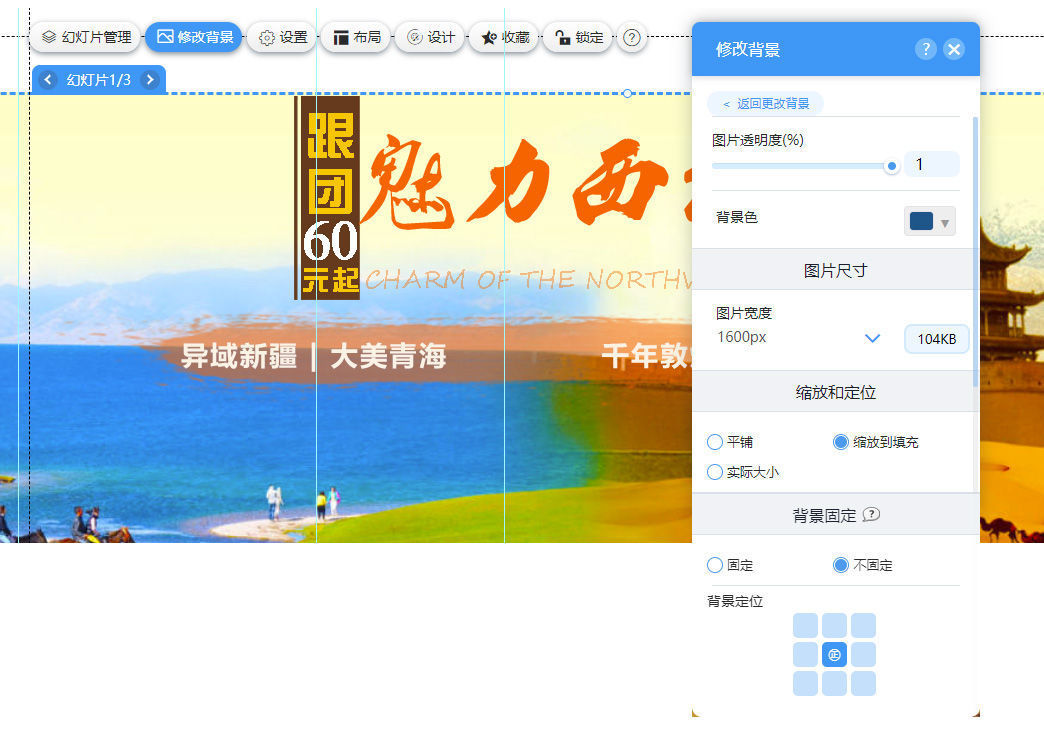Set background position to top-right cell

[864, 626]
